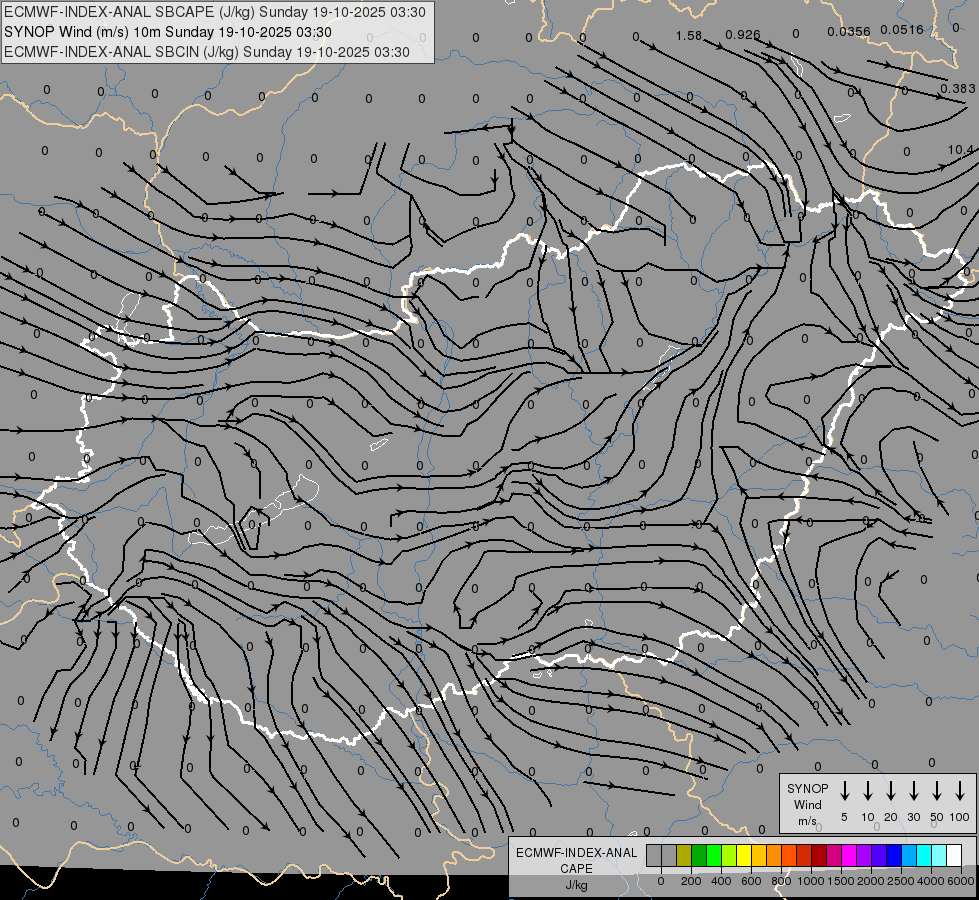Viewport: 979px width, 900px height.
Task: Click the wind arrow above 100 m/s
Action: coord(960,791)
